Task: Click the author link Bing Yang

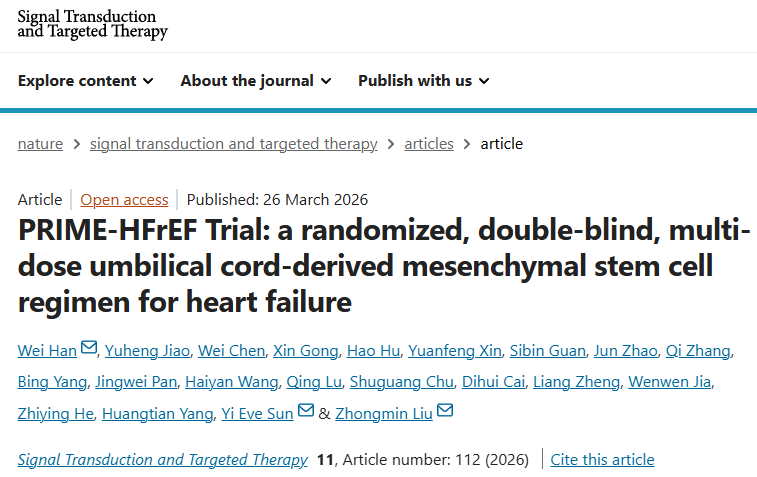Action: pos(51,382)
